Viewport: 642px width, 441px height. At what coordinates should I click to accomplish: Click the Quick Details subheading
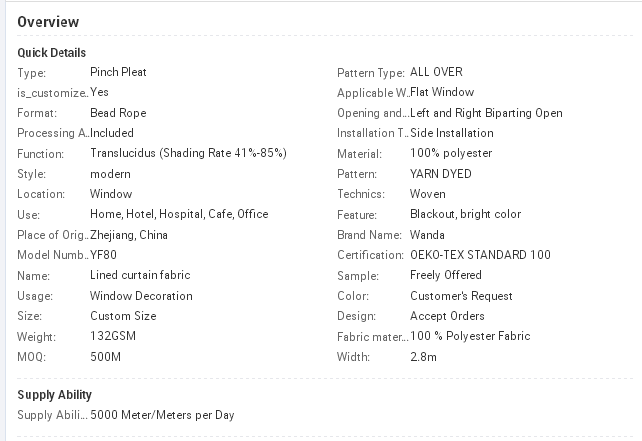click(52, 53)
